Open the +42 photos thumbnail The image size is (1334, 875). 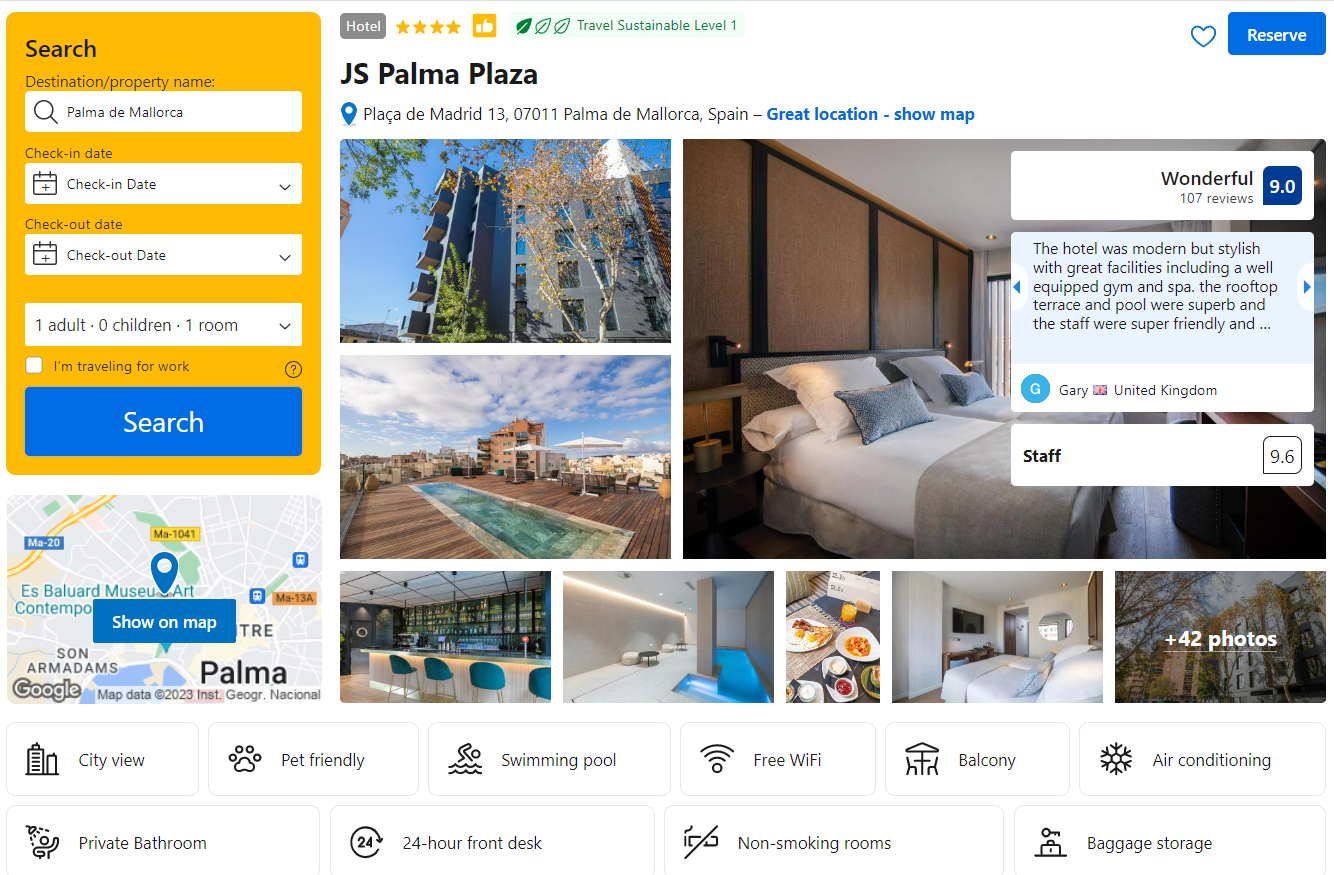1220,637
